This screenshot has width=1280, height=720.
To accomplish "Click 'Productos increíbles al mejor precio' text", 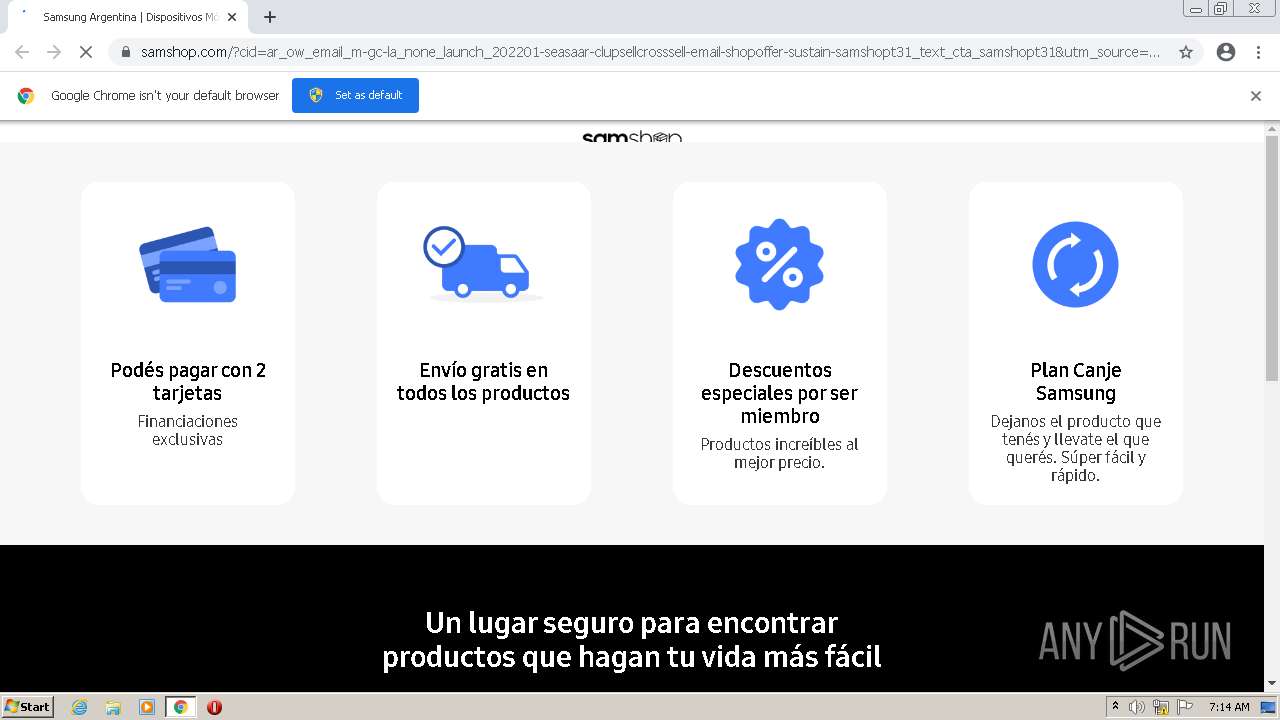I will click(779, 453).
